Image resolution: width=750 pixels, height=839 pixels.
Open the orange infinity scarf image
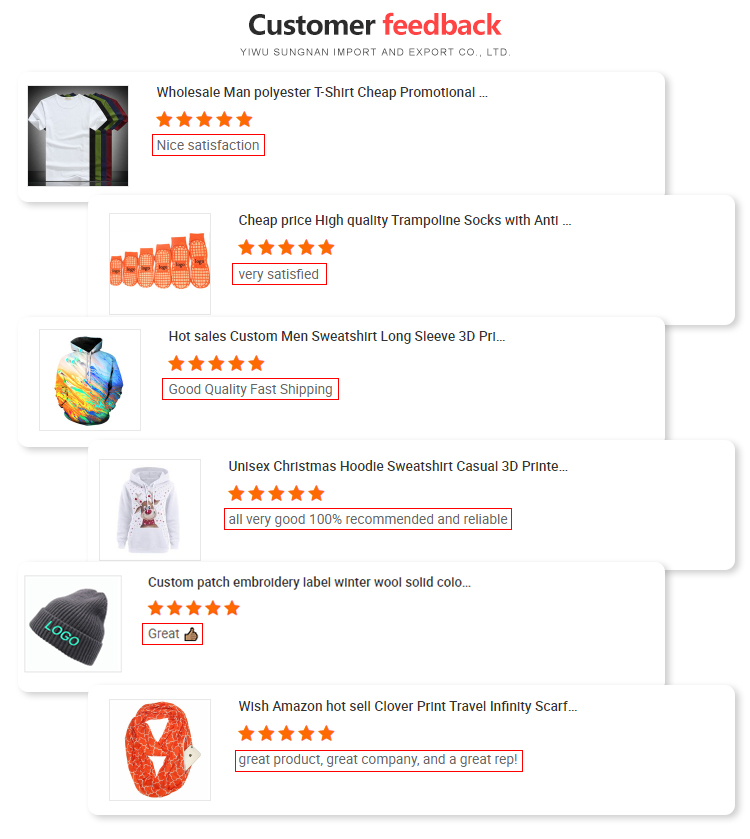click(x=160, y=749)
